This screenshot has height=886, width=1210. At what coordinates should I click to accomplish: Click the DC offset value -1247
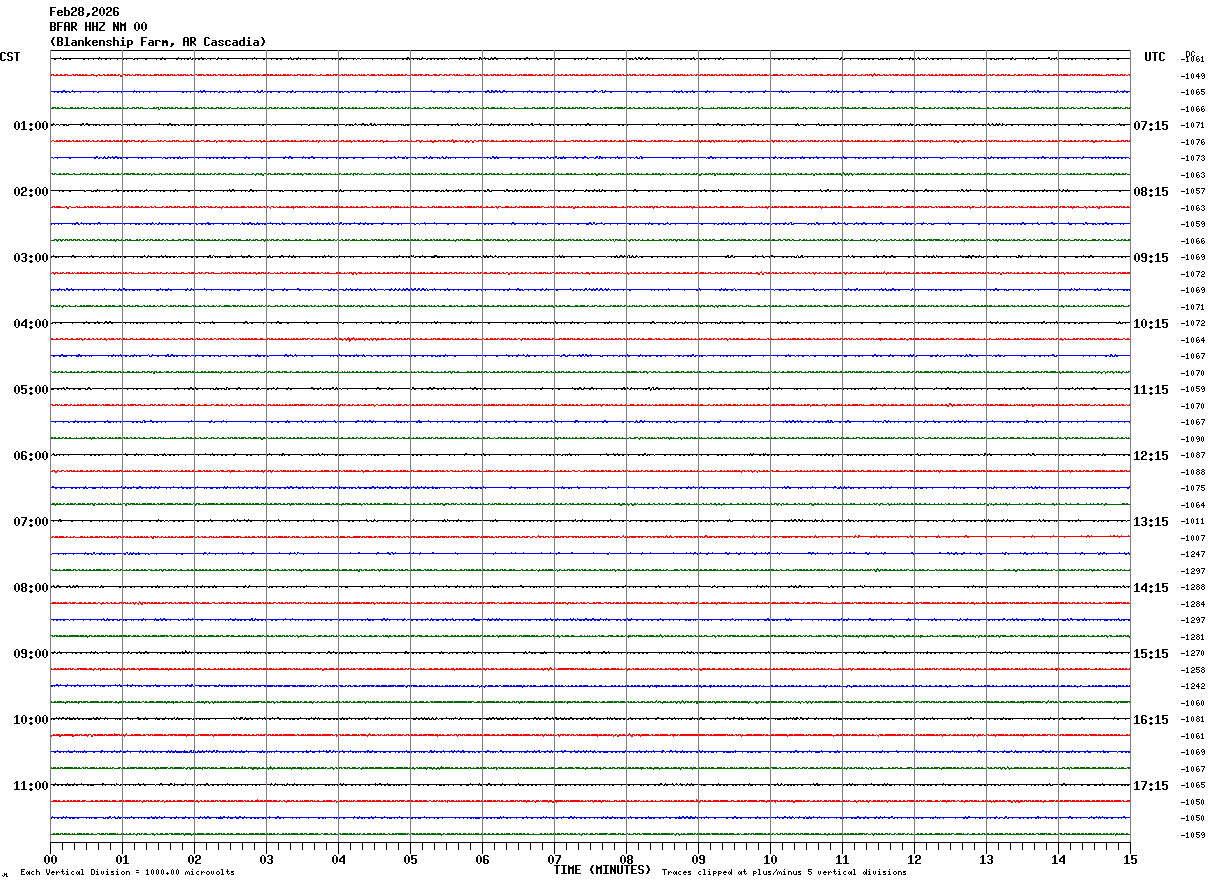click(1192, 554)
